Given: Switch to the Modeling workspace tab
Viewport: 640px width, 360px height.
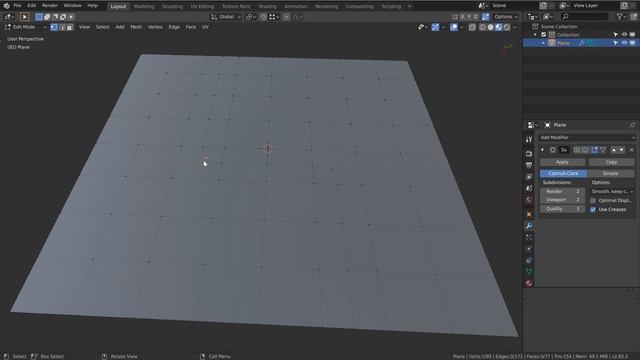Looking at the screenshot, I should [144, 7].
